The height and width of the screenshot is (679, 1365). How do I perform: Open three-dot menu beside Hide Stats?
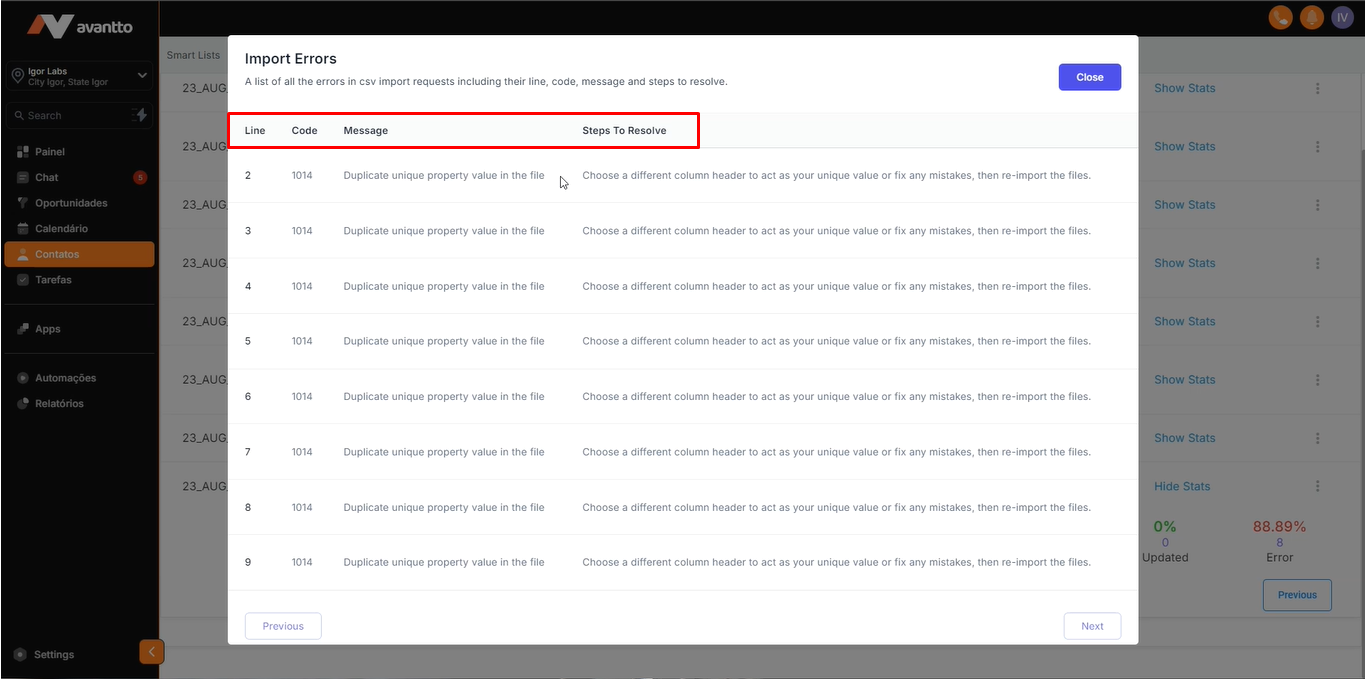1317,487
